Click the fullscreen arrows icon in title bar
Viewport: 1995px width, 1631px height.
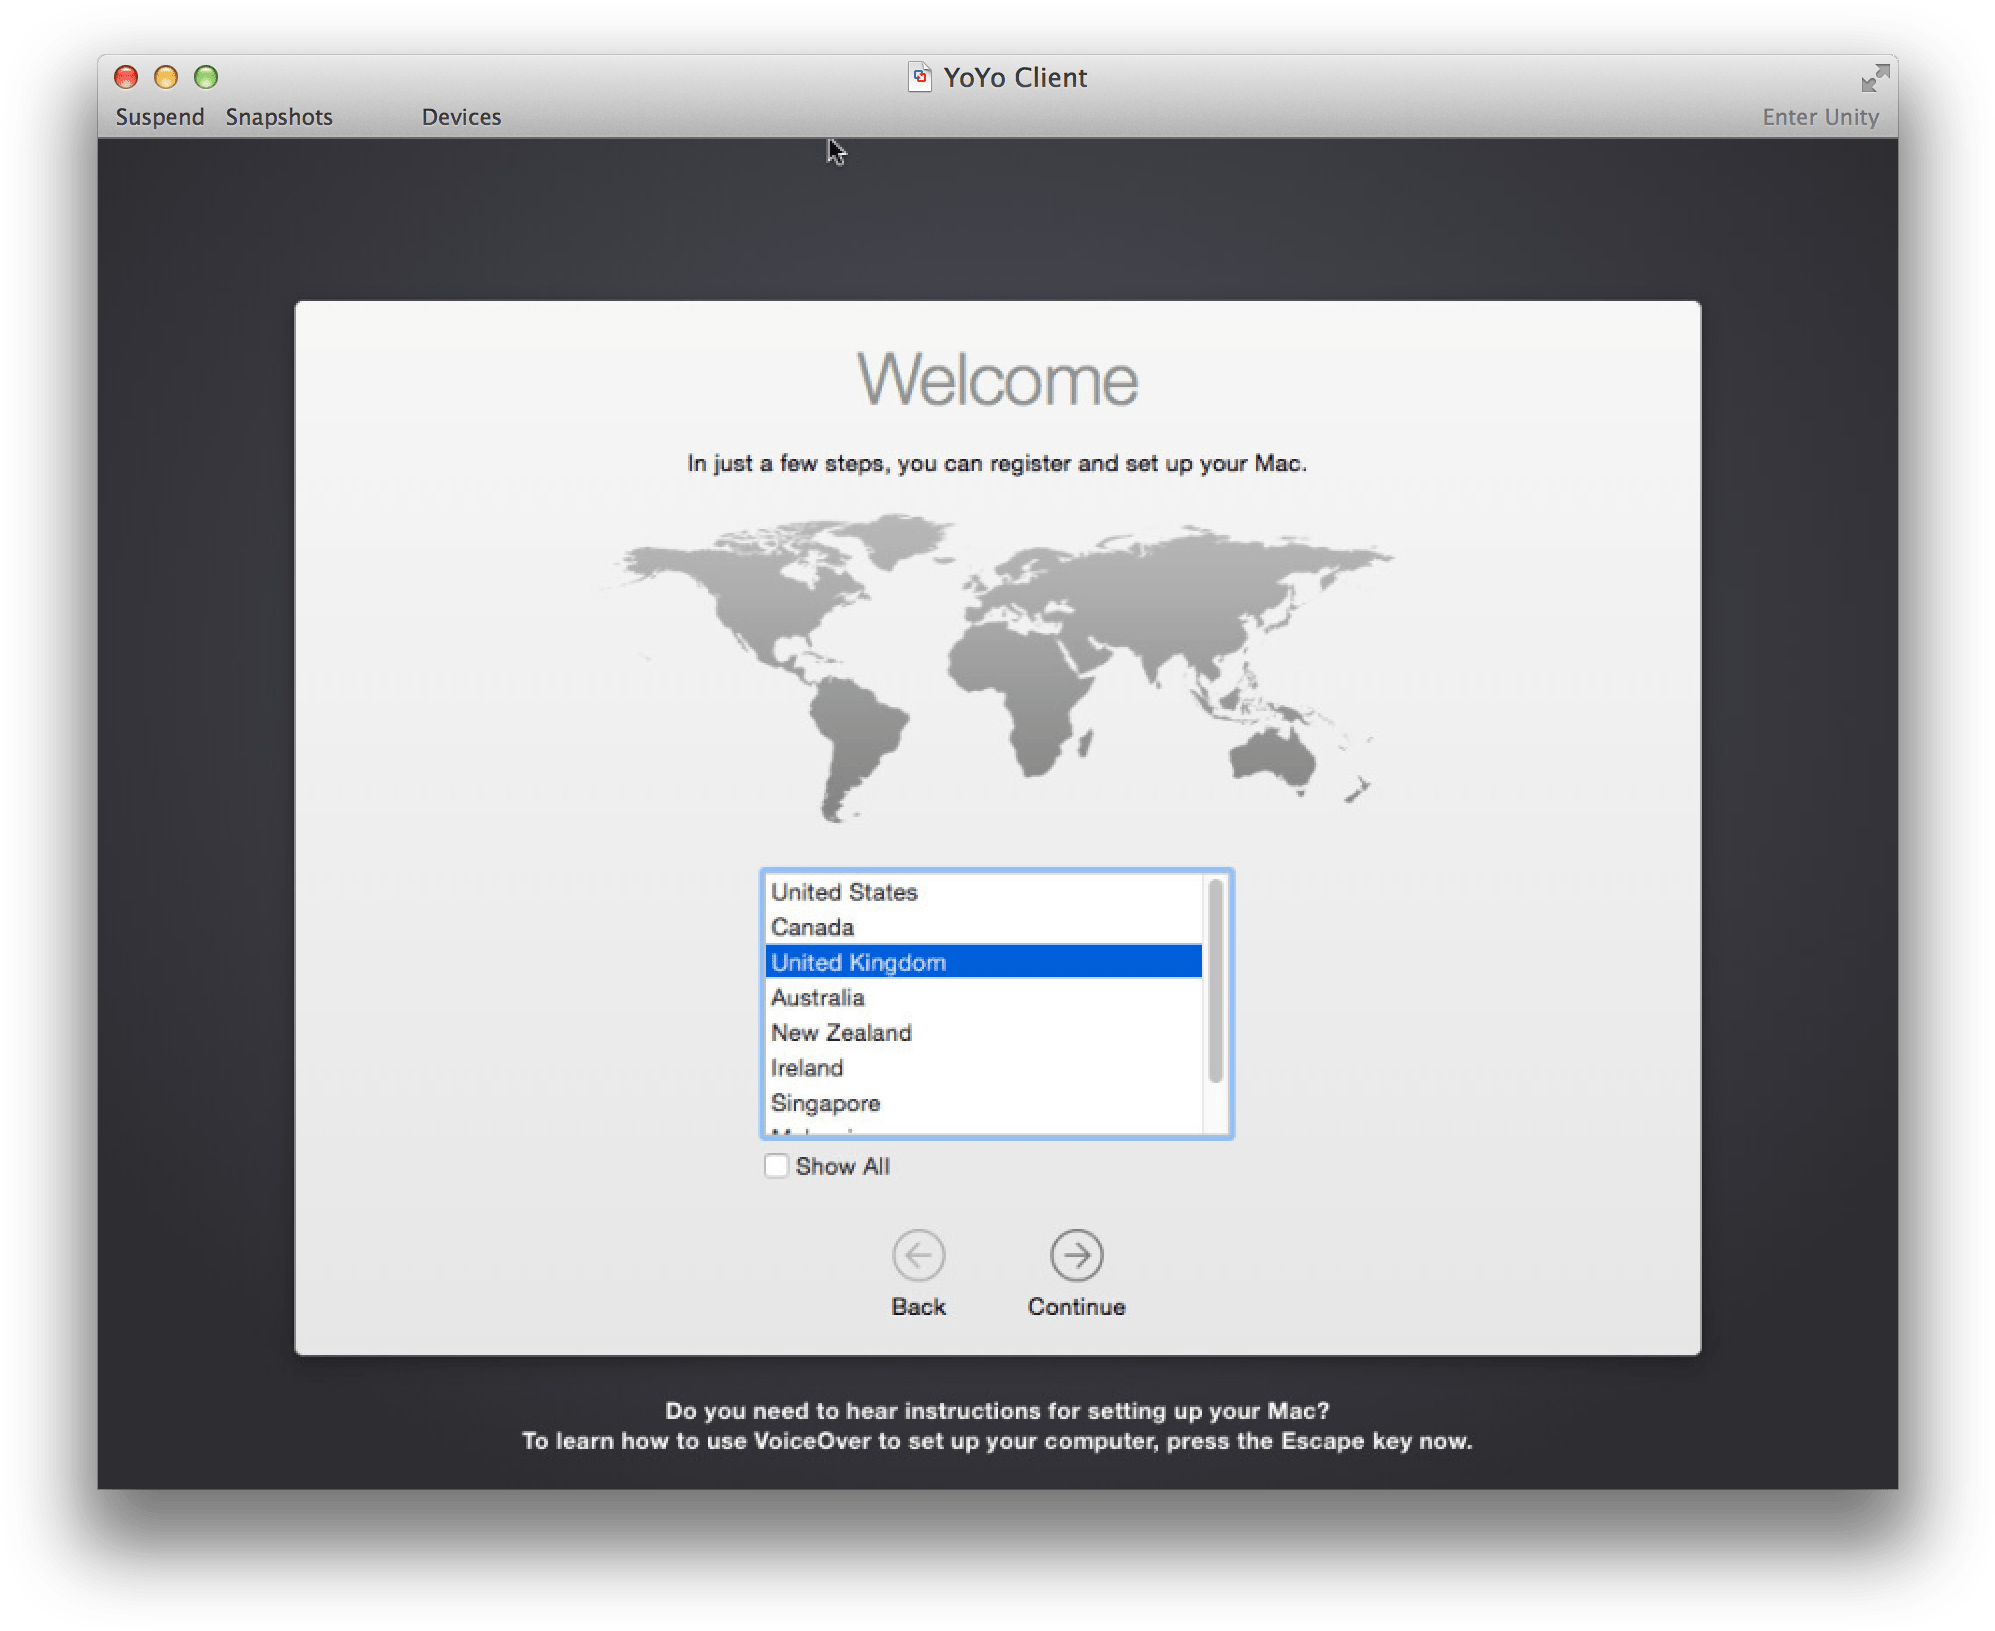[1874, 78]
